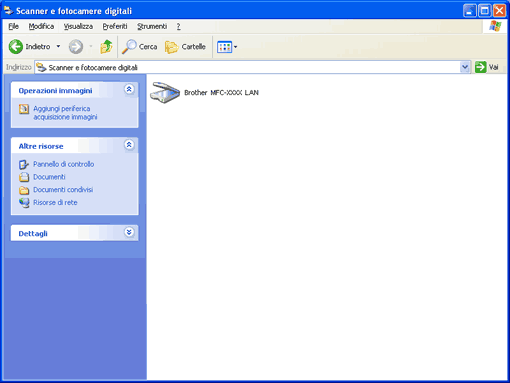Open the views button in toolbar
Viewport: 510px width, 383px height.
[x=227, y=47]
